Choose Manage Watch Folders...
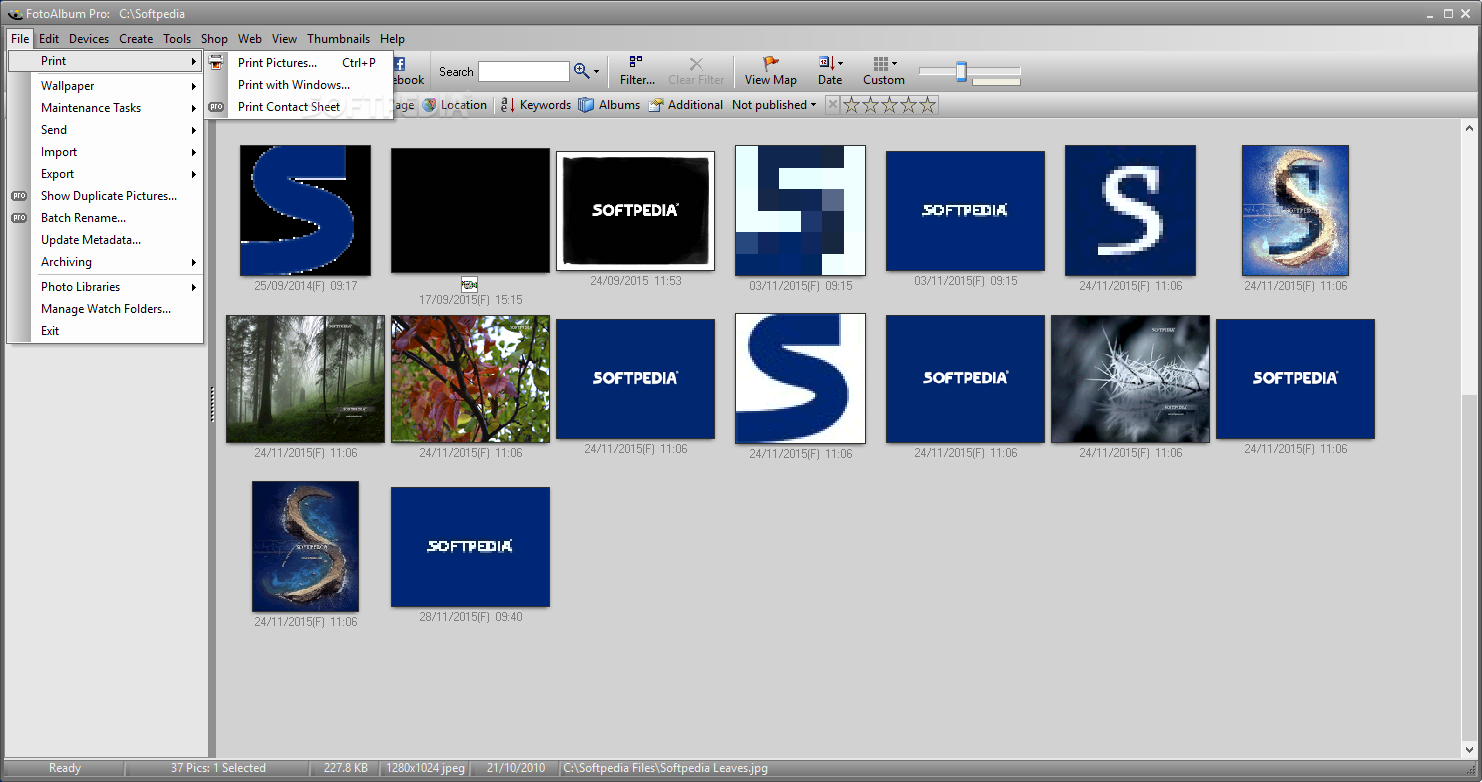1482x782 pixels. tap(105, 309)
